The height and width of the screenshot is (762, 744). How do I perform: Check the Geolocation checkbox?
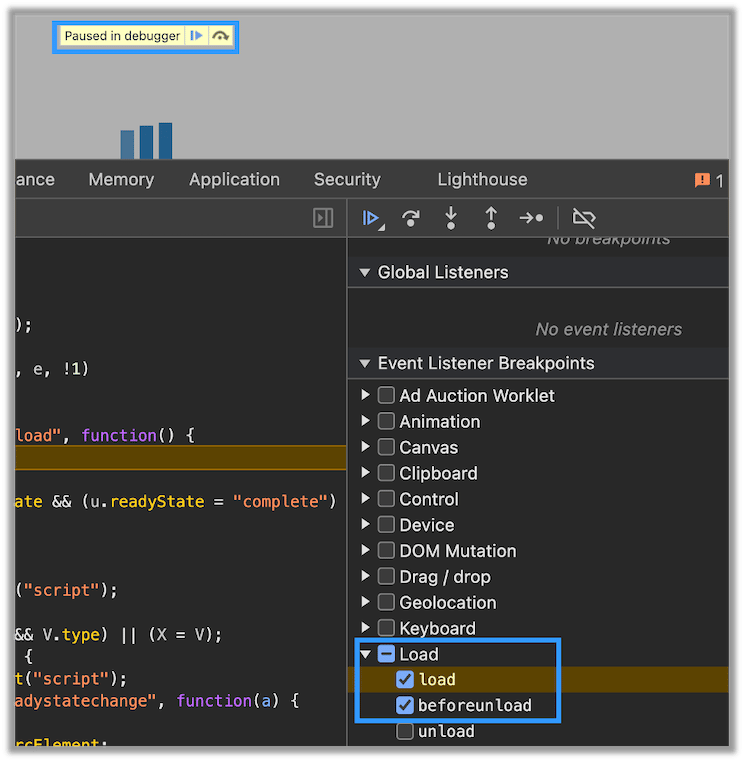click(x=386, y=602)
